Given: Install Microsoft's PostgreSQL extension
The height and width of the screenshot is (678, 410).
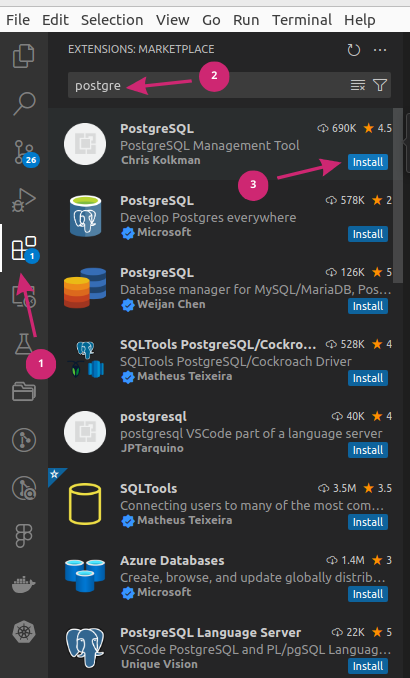Looking at the screenshot, I should [368, 234].
